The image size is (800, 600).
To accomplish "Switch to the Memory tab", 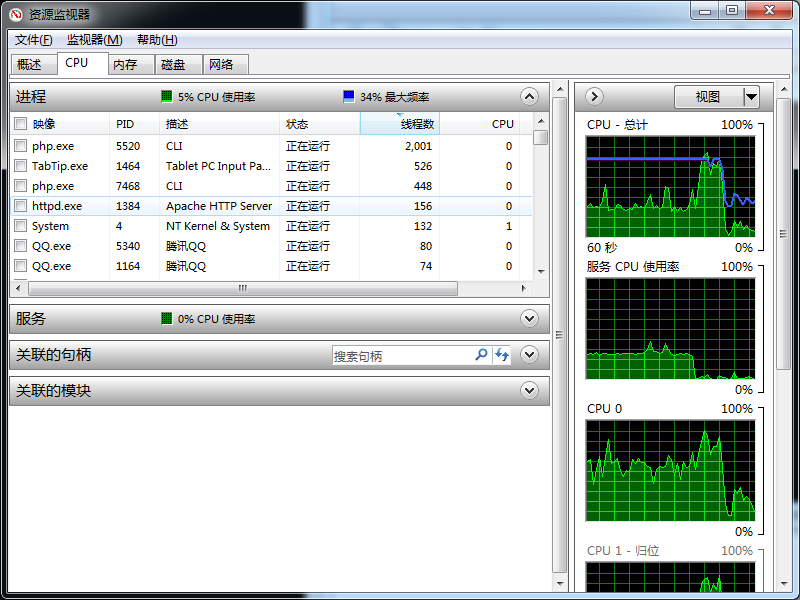I will 125,64.
